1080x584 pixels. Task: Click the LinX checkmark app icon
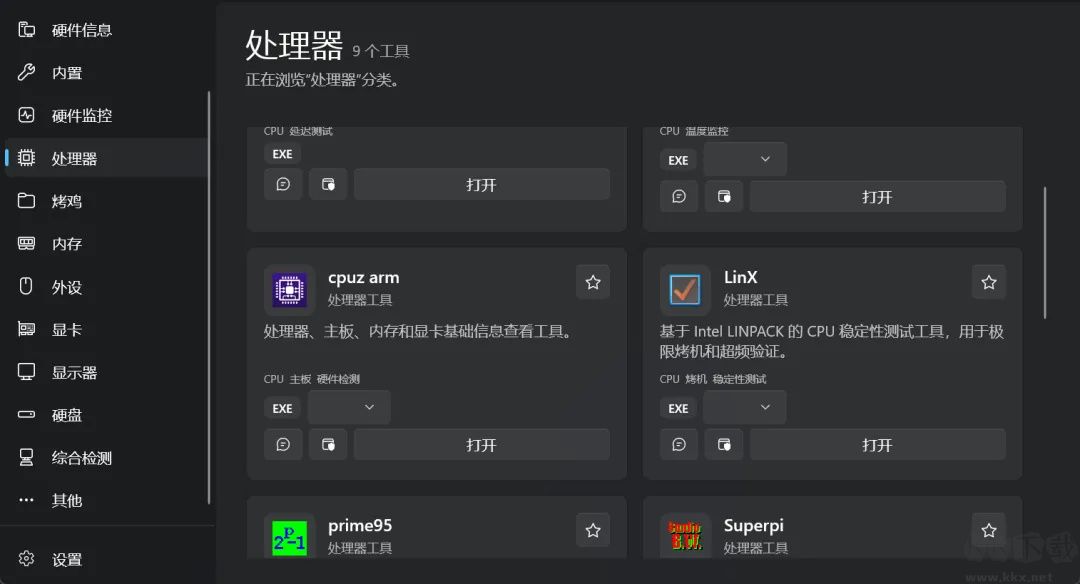(685, 290)
